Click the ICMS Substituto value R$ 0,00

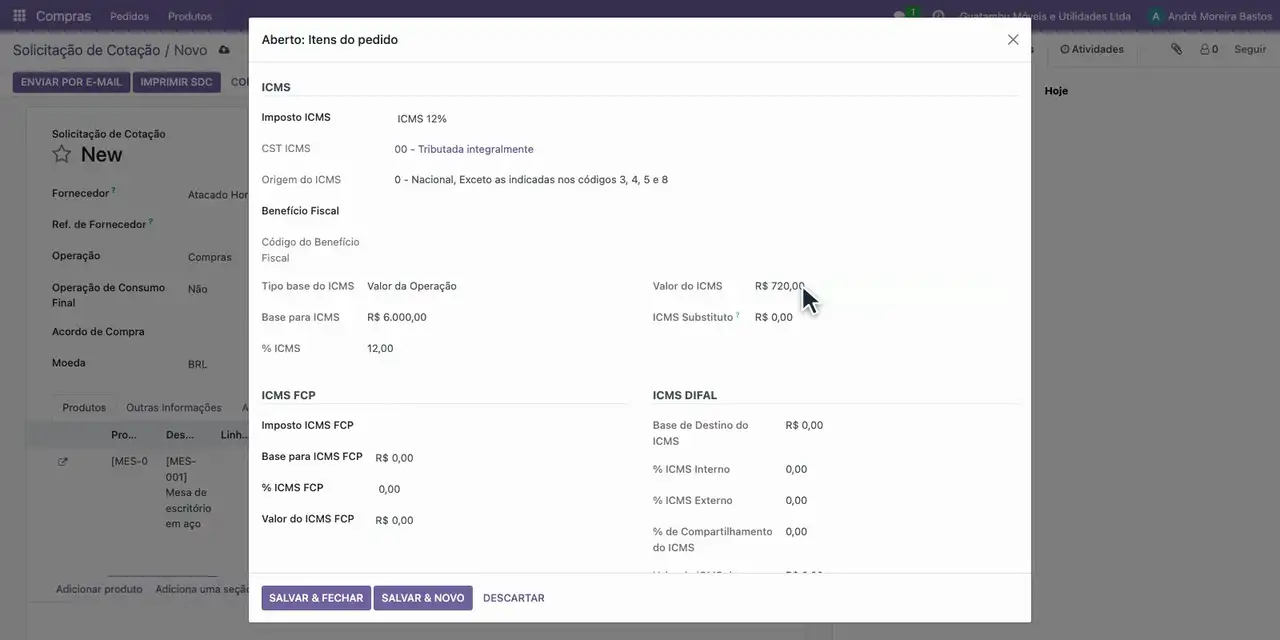pyautogui.click(x=774, y=317)
